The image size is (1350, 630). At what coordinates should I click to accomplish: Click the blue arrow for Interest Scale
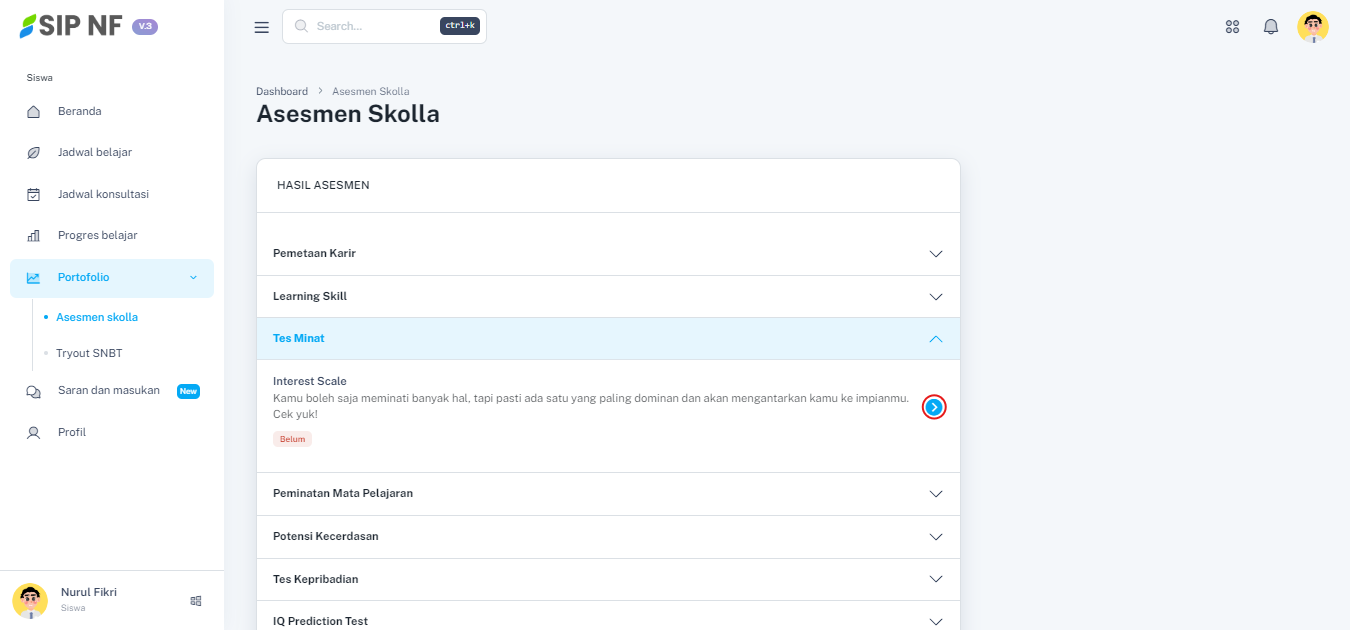click(934, 407)
